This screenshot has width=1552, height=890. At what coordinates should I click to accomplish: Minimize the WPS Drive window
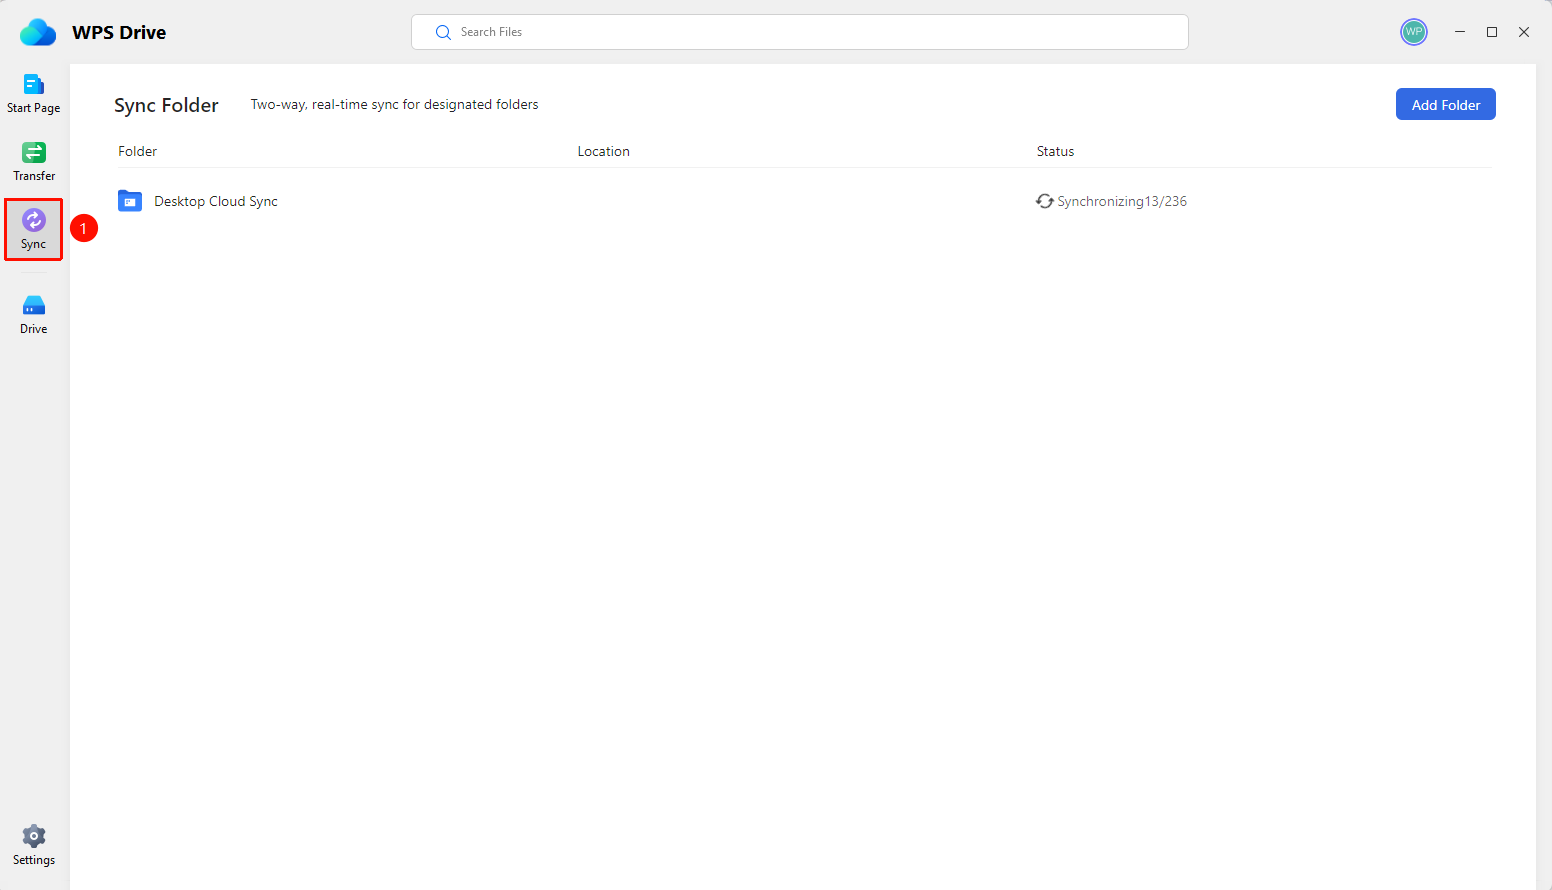1460,32
